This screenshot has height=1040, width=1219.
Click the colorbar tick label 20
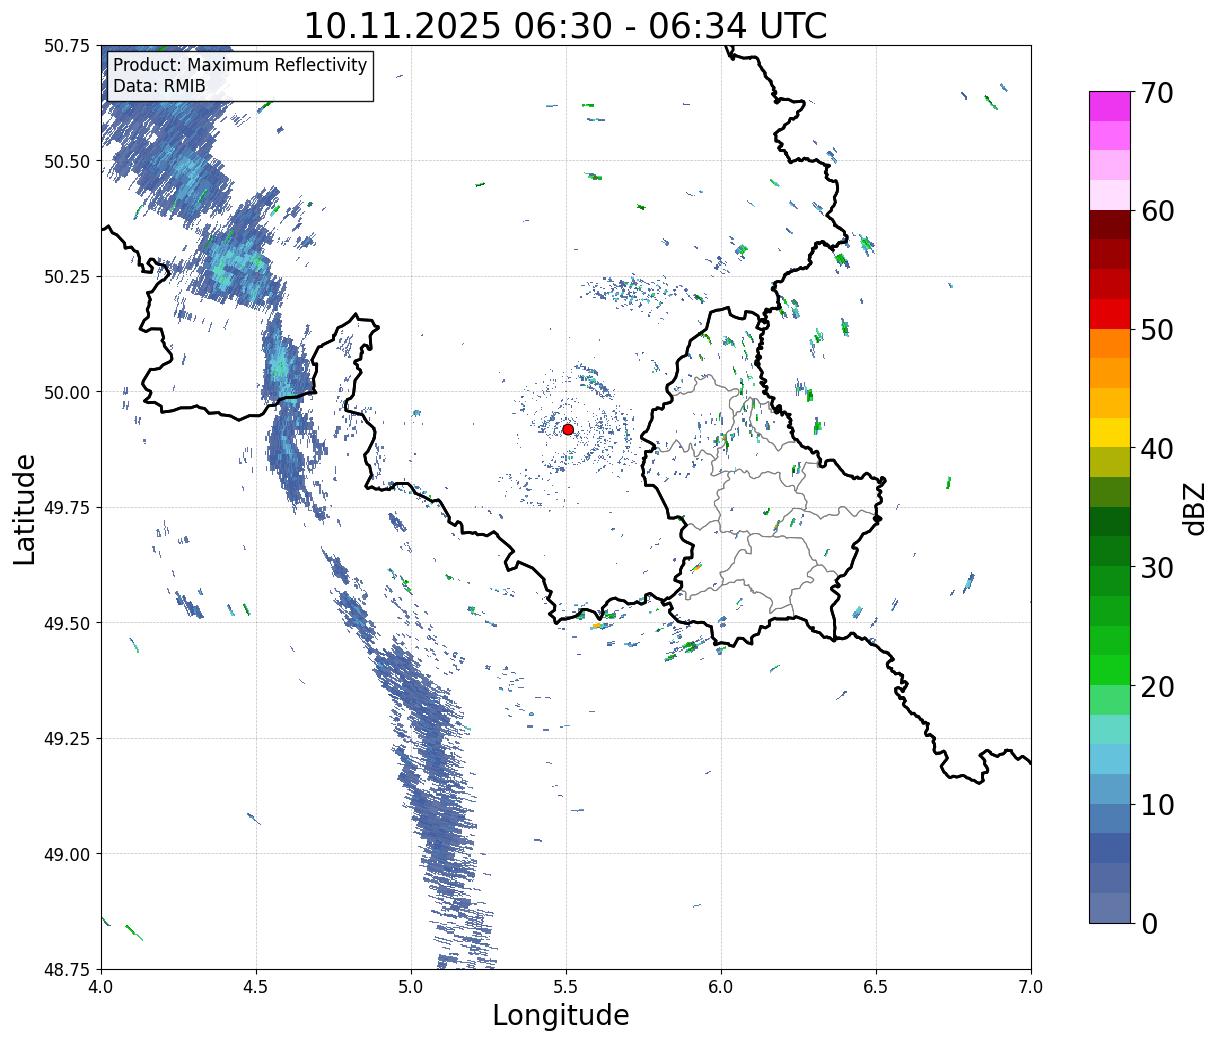tap(1156, 686)
